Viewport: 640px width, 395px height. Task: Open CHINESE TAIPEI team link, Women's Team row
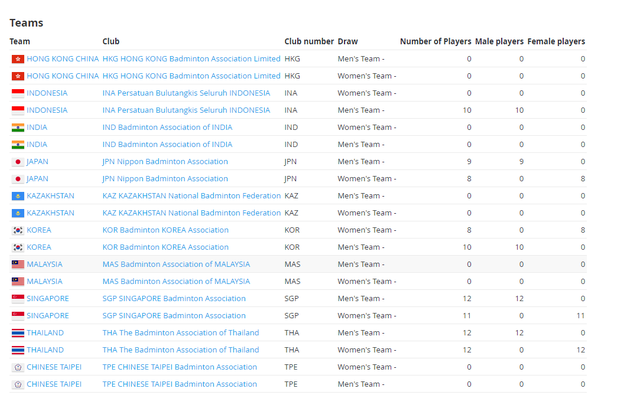click(x=54, y=367)
